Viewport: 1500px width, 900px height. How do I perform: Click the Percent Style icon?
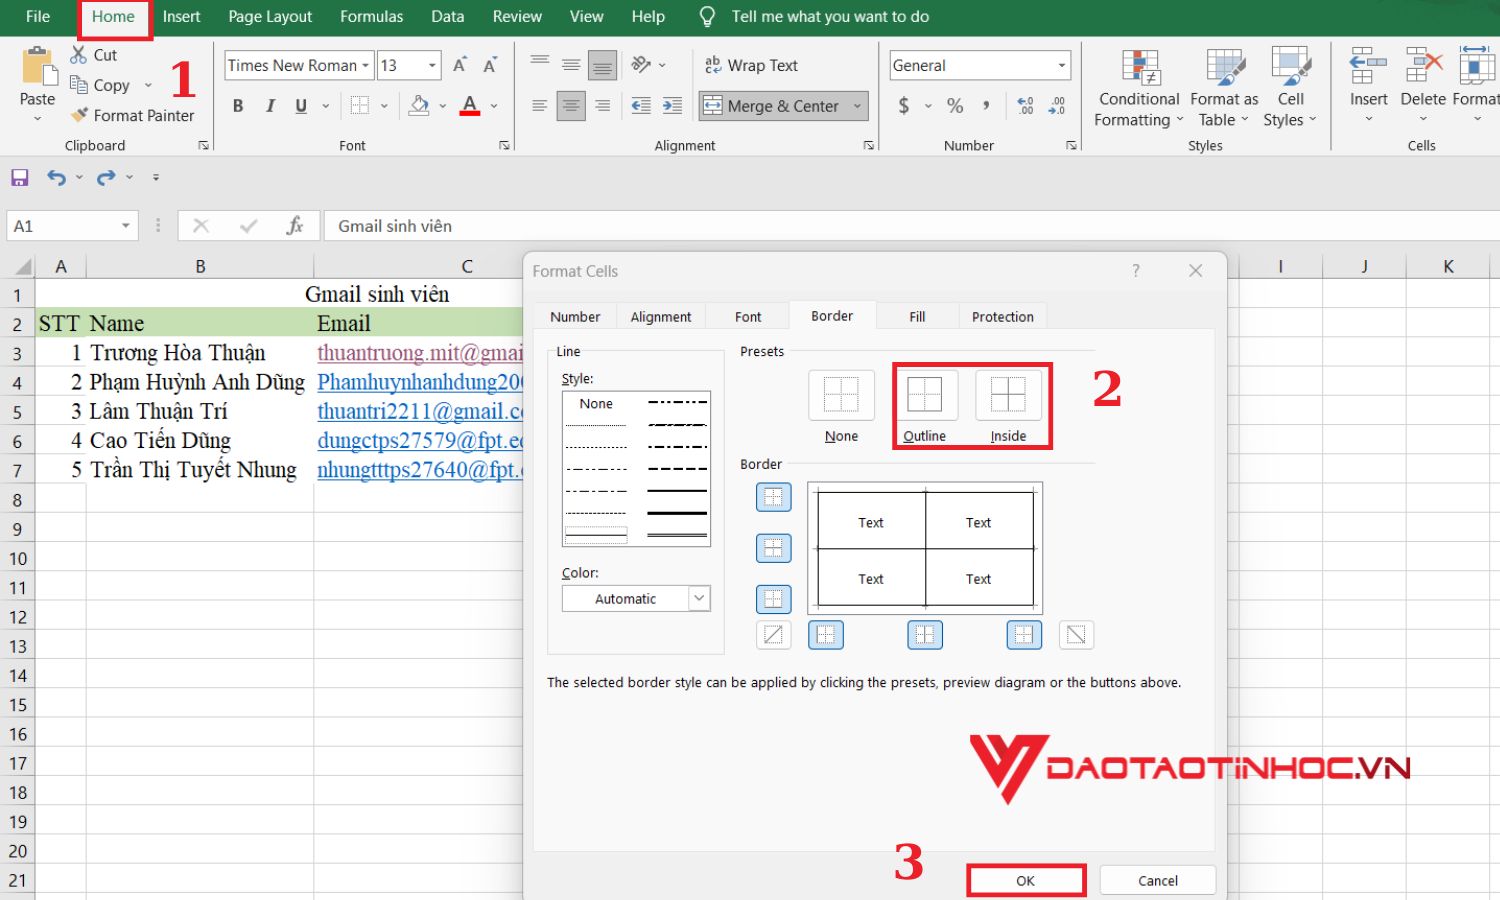pyautogui.click(x=953, y=105)
